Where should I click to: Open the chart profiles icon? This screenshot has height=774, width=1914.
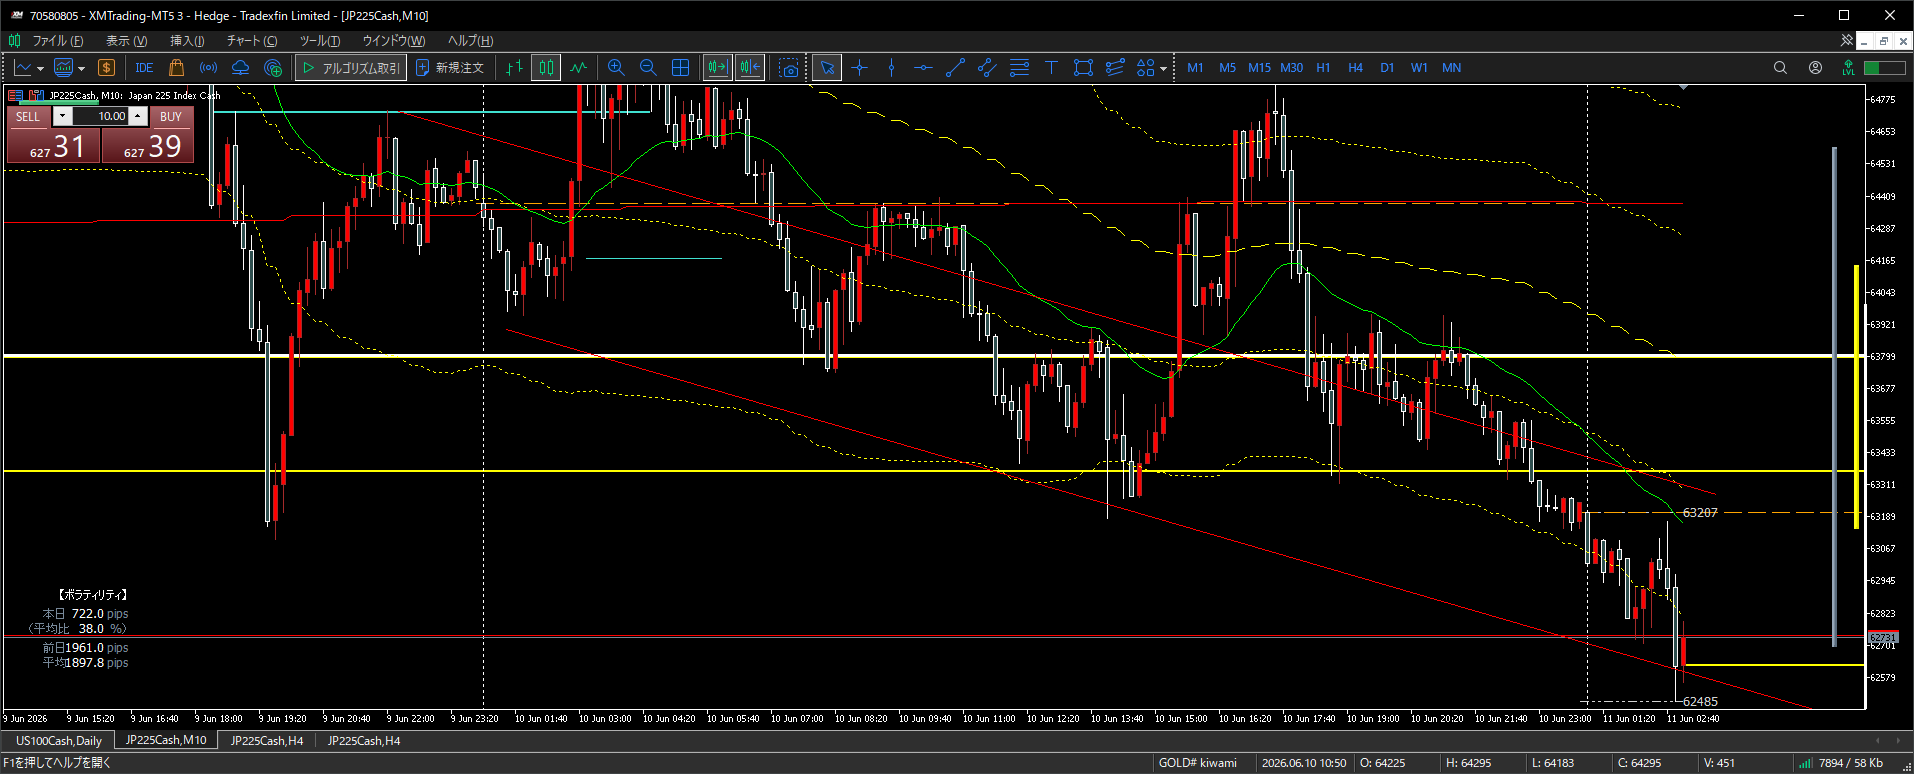pos(63,68)
